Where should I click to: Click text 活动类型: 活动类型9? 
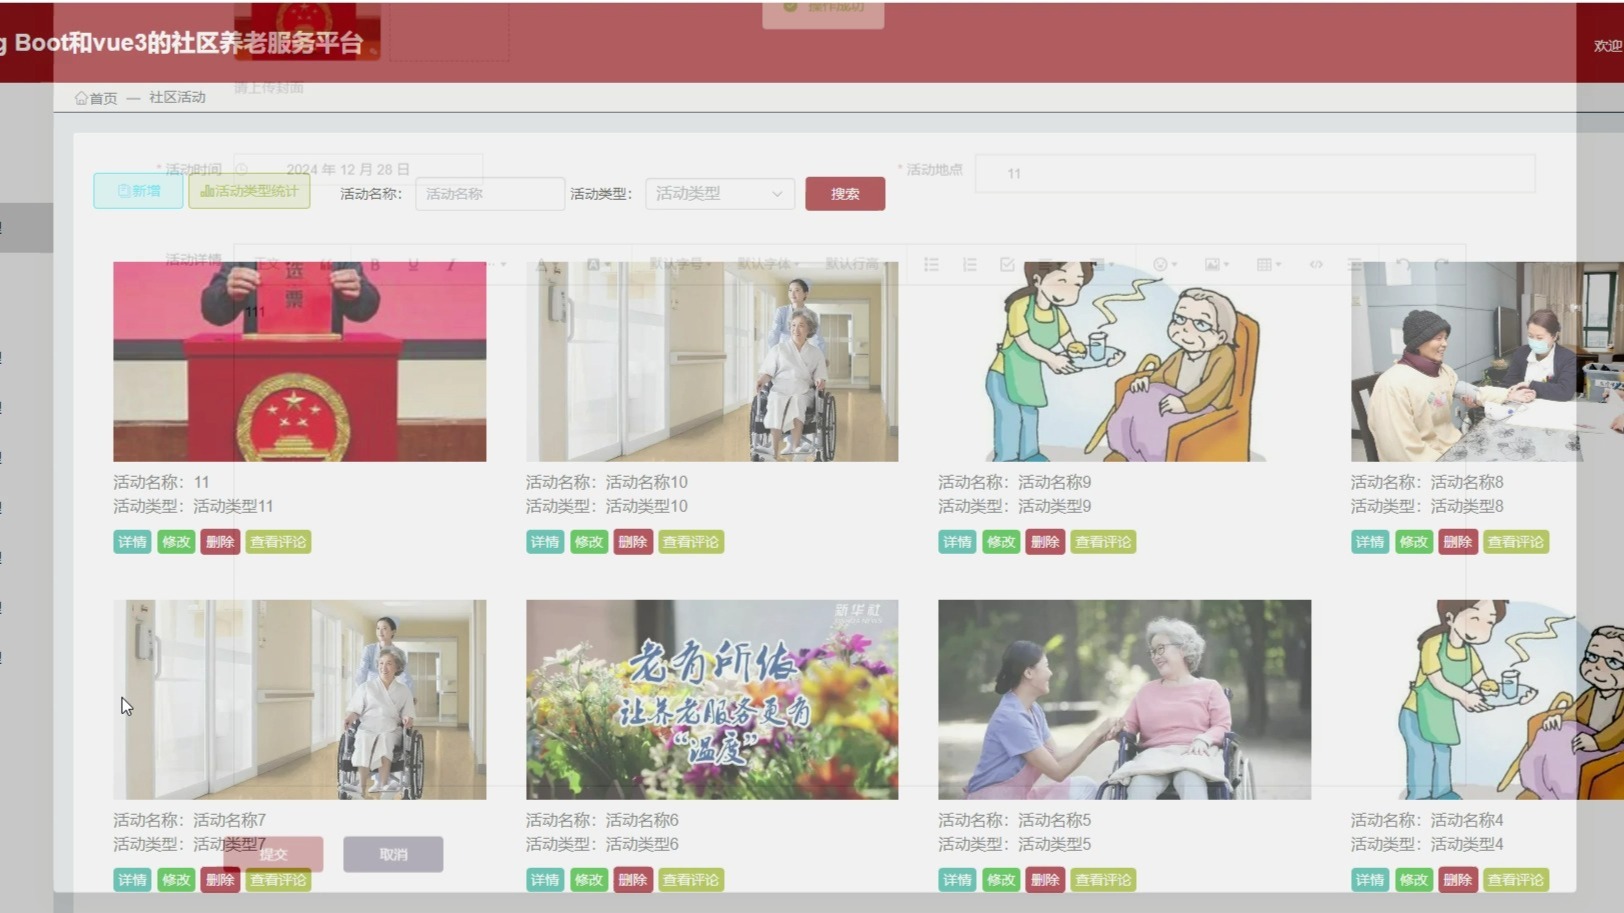tap(1015, 506)
